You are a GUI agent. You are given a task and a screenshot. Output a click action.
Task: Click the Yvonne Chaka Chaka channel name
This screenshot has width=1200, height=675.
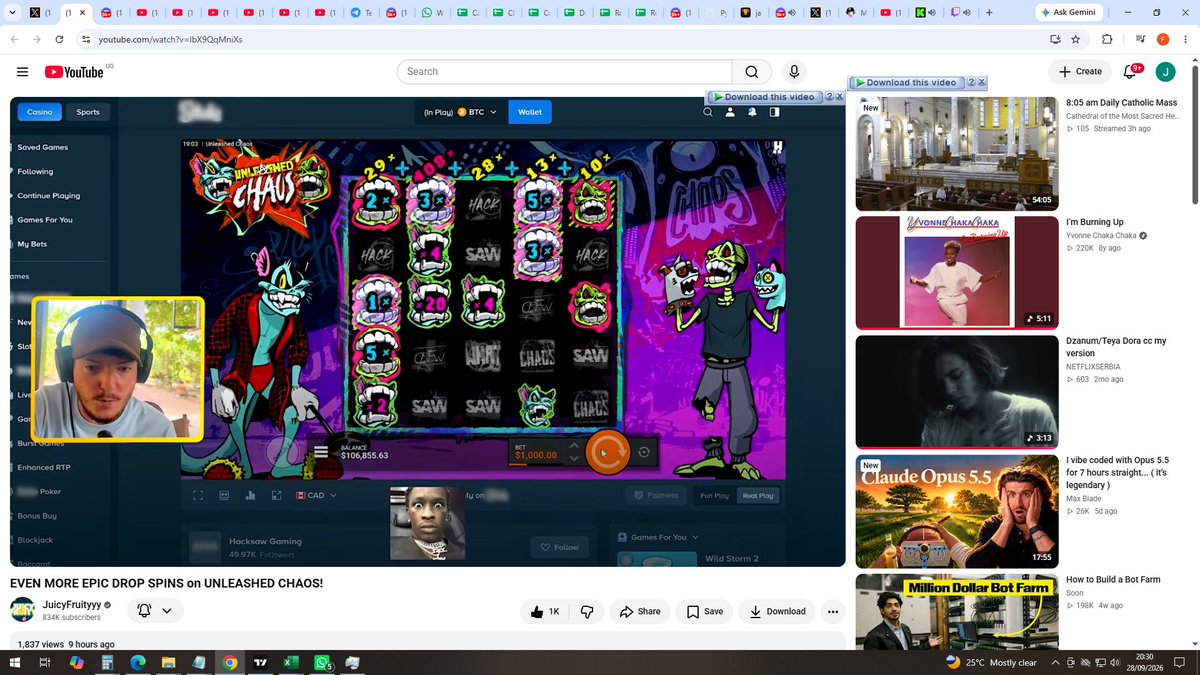click(1101, 236)
